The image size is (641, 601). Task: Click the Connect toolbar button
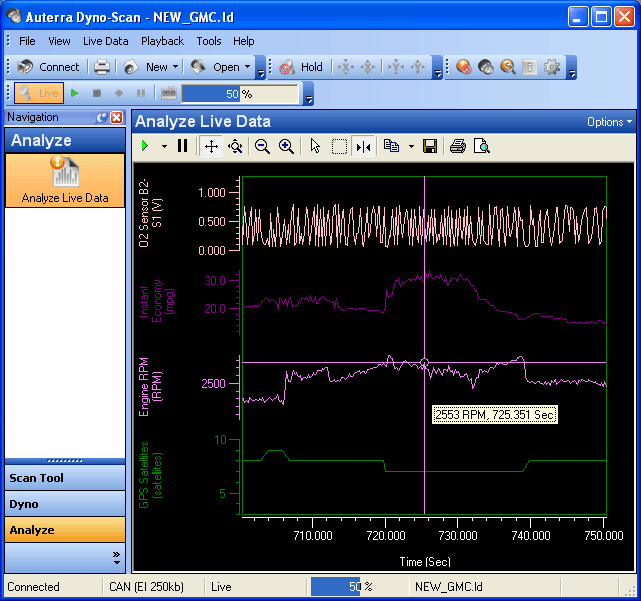pos(48,67)
